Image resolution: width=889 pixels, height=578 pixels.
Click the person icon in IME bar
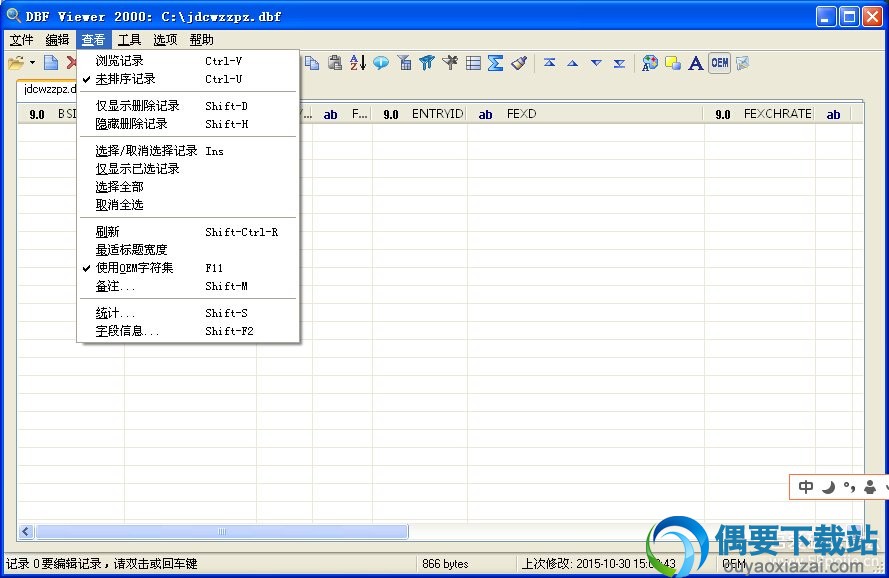pos(870,487)
